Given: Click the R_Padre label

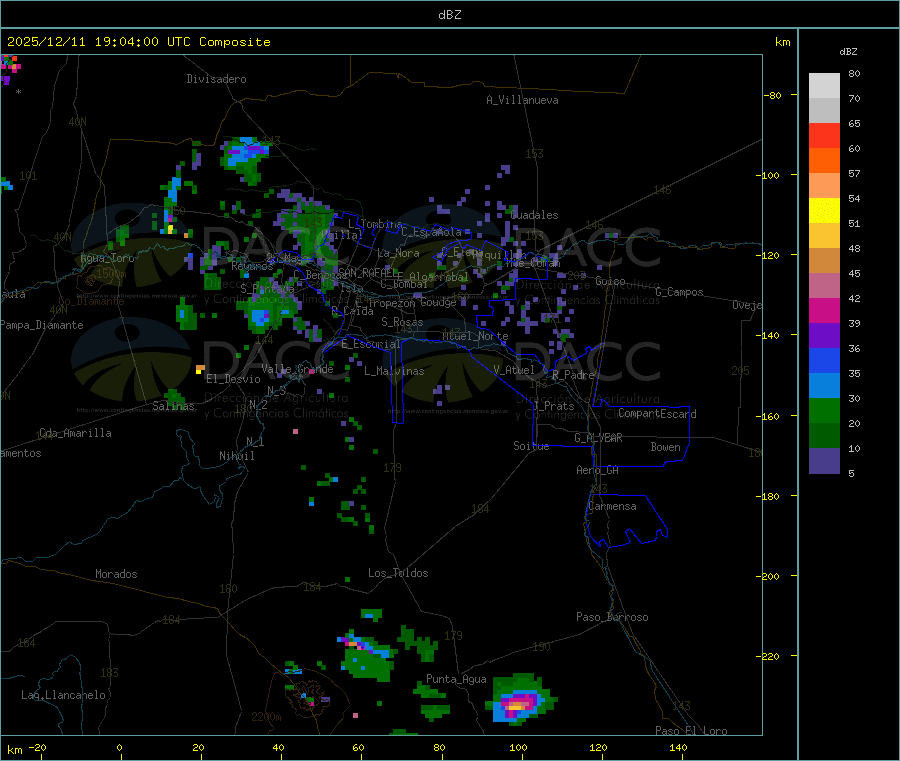Looking at the screenshot, I should (573, 375).
